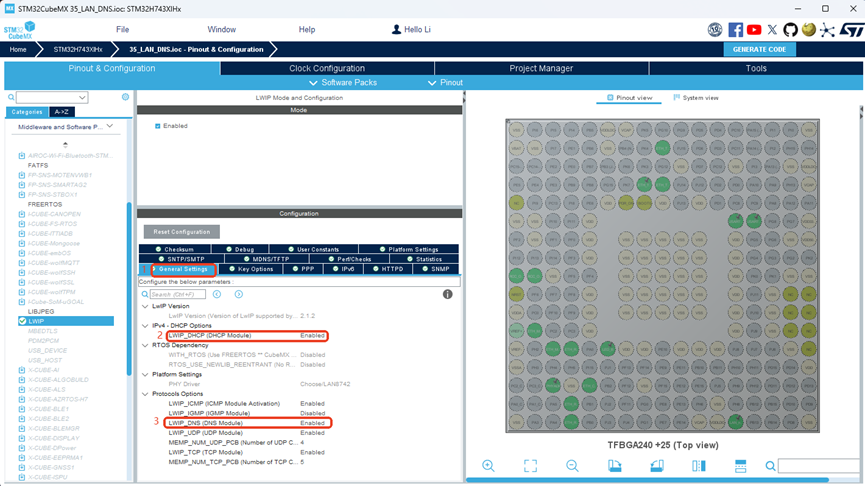Zoom in on the pinout view
Viewport: 865px width, 486px height.
[488, 466]
